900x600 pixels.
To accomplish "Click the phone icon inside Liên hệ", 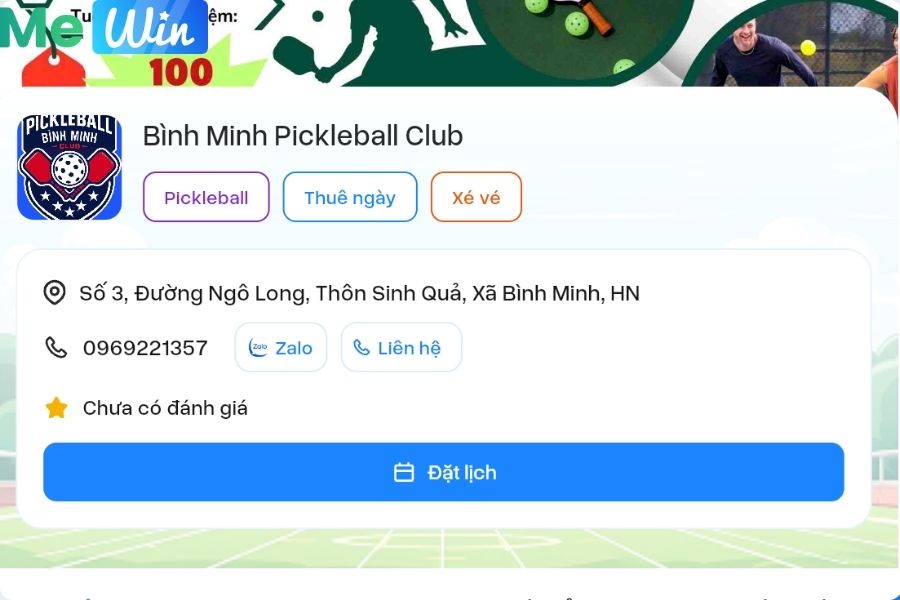I will pos(361,347).
